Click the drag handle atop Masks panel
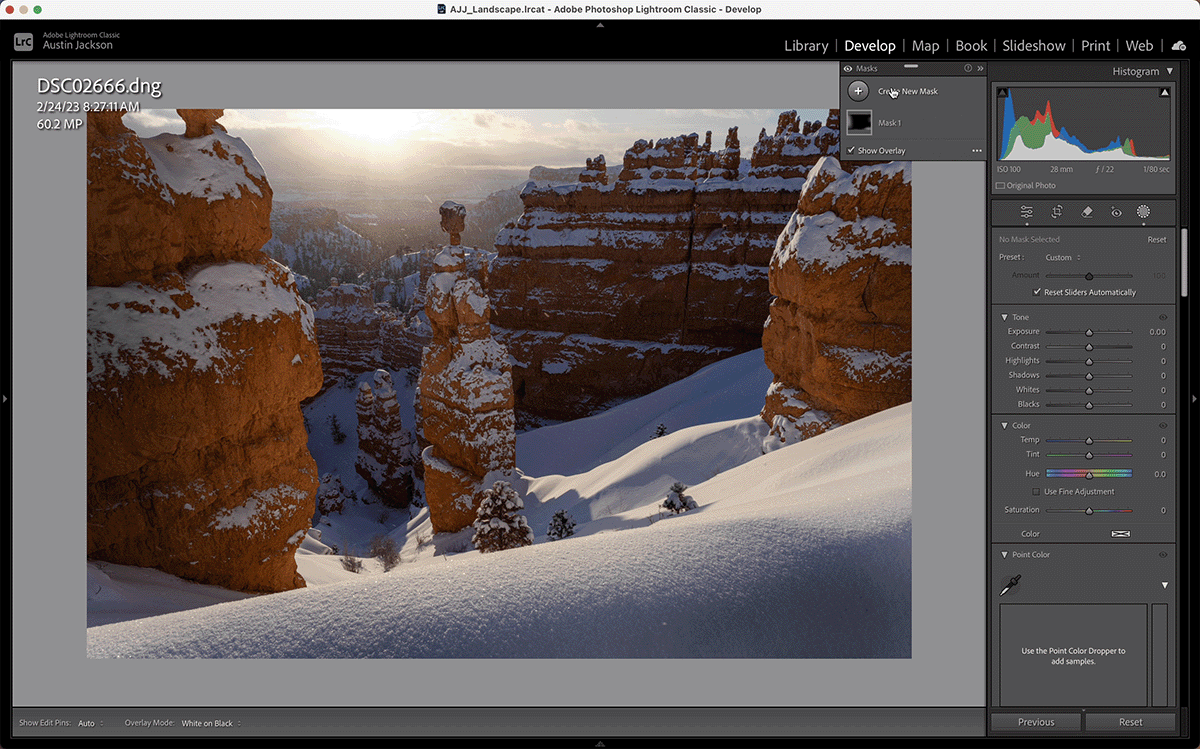Image resolution: width=1200 pixels, height=749 pixels. pos(910,65)
